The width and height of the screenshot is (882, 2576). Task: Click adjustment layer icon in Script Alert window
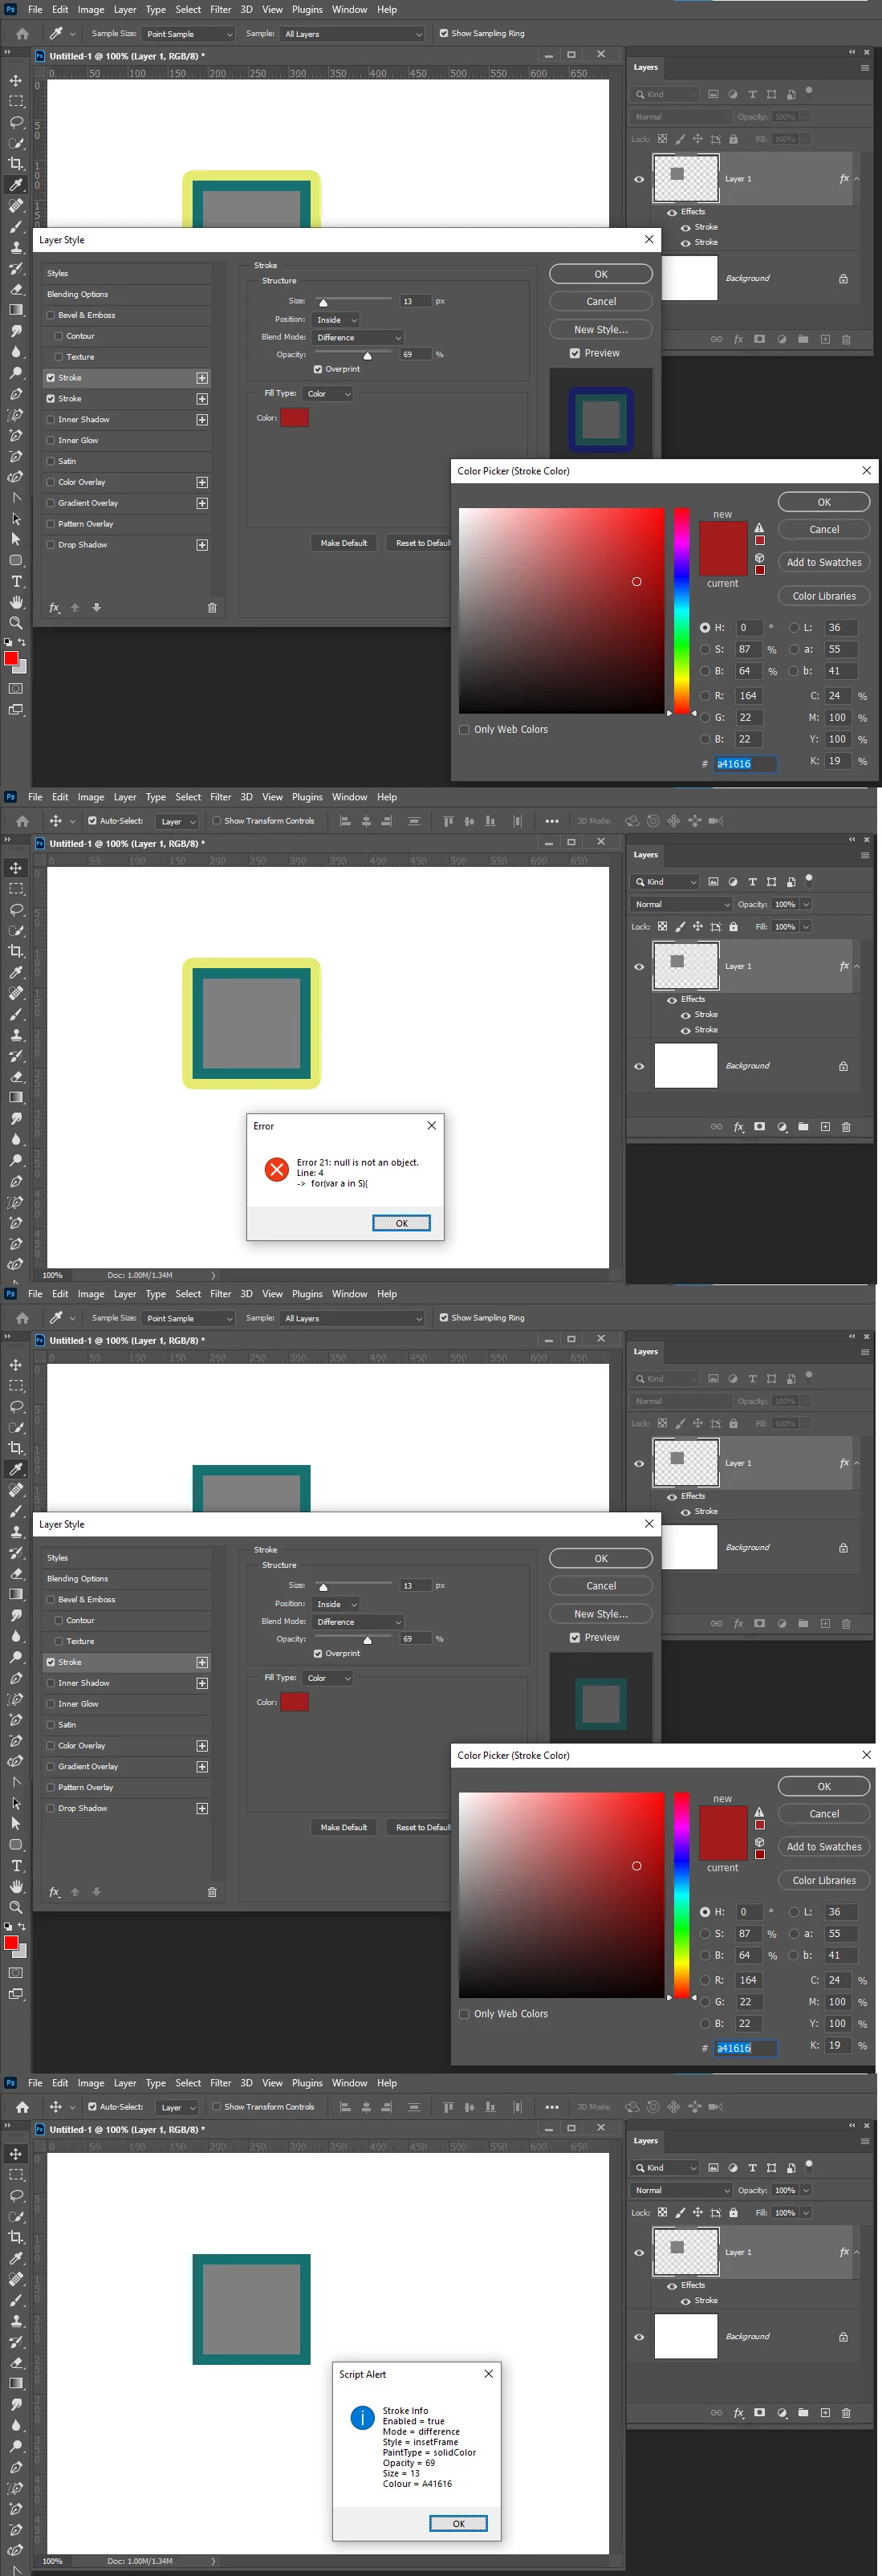pos(781,2412)
